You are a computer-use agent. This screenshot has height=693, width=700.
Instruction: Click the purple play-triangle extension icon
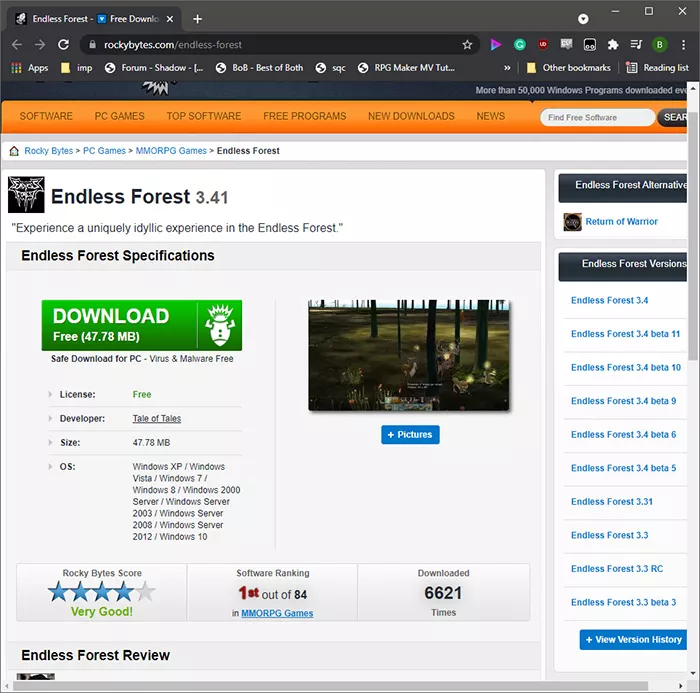496,45
